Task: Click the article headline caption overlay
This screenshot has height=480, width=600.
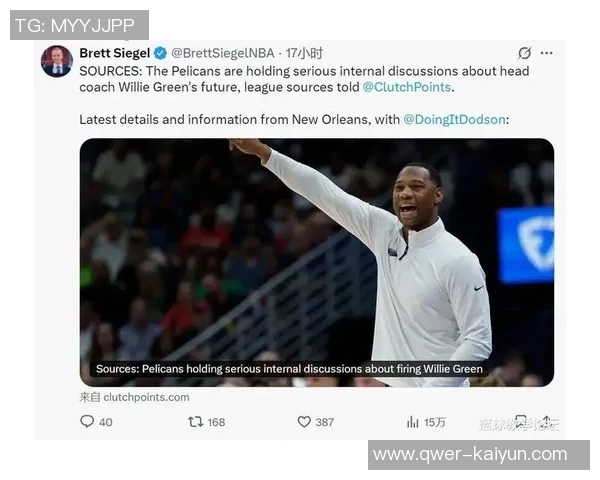Action: coord(289,369)
